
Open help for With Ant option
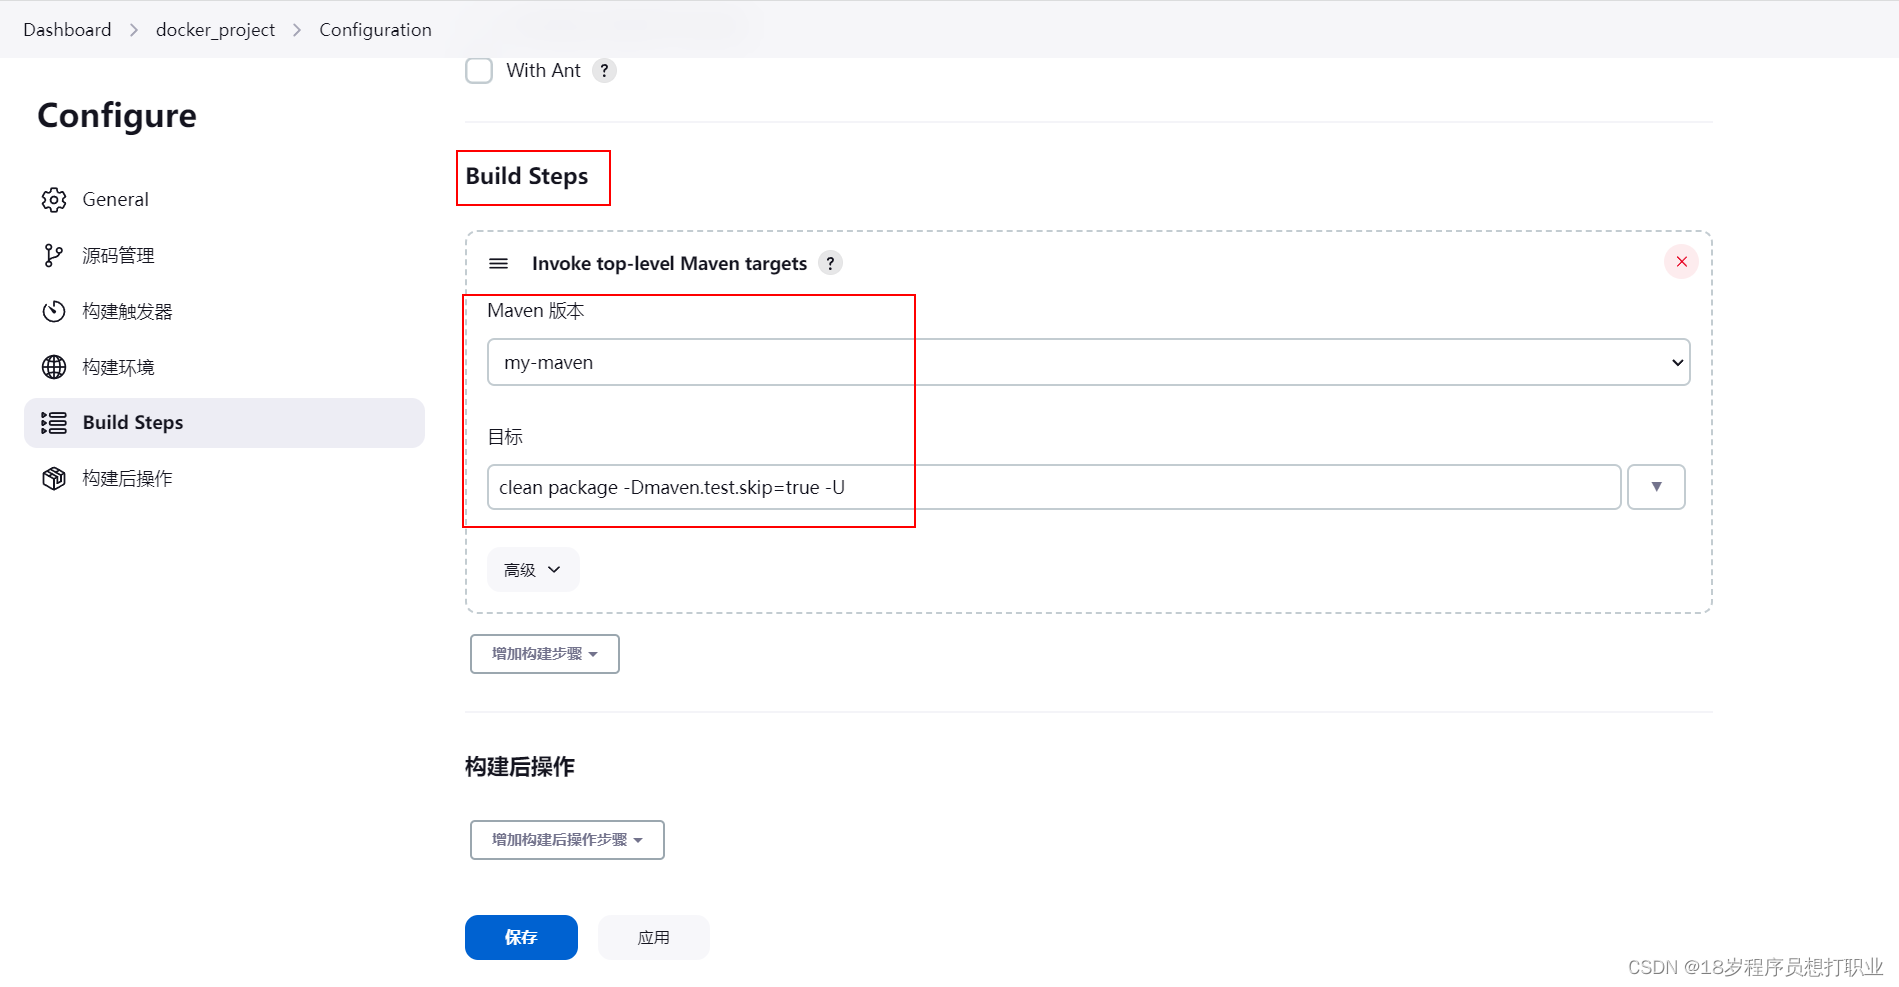(604, 71)
